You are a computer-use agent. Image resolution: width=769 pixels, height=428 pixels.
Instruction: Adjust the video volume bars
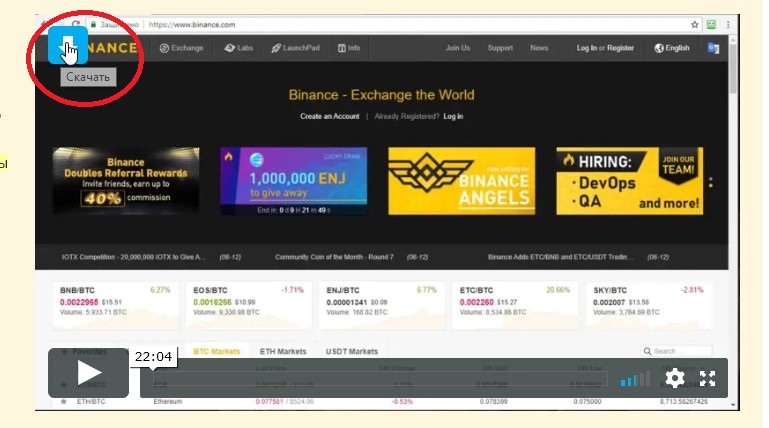pyautogui.click(x=635, y=378)
